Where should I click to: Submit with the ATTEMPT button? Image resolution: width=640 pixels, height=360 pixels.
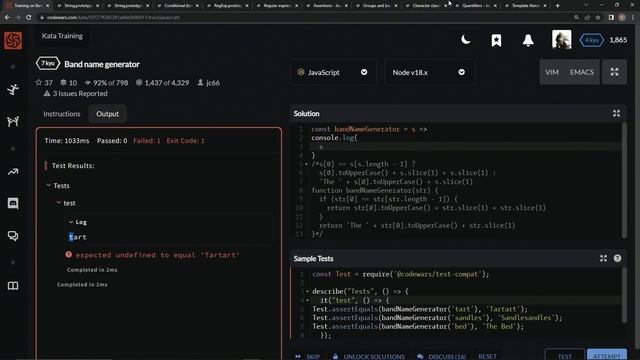607,355
